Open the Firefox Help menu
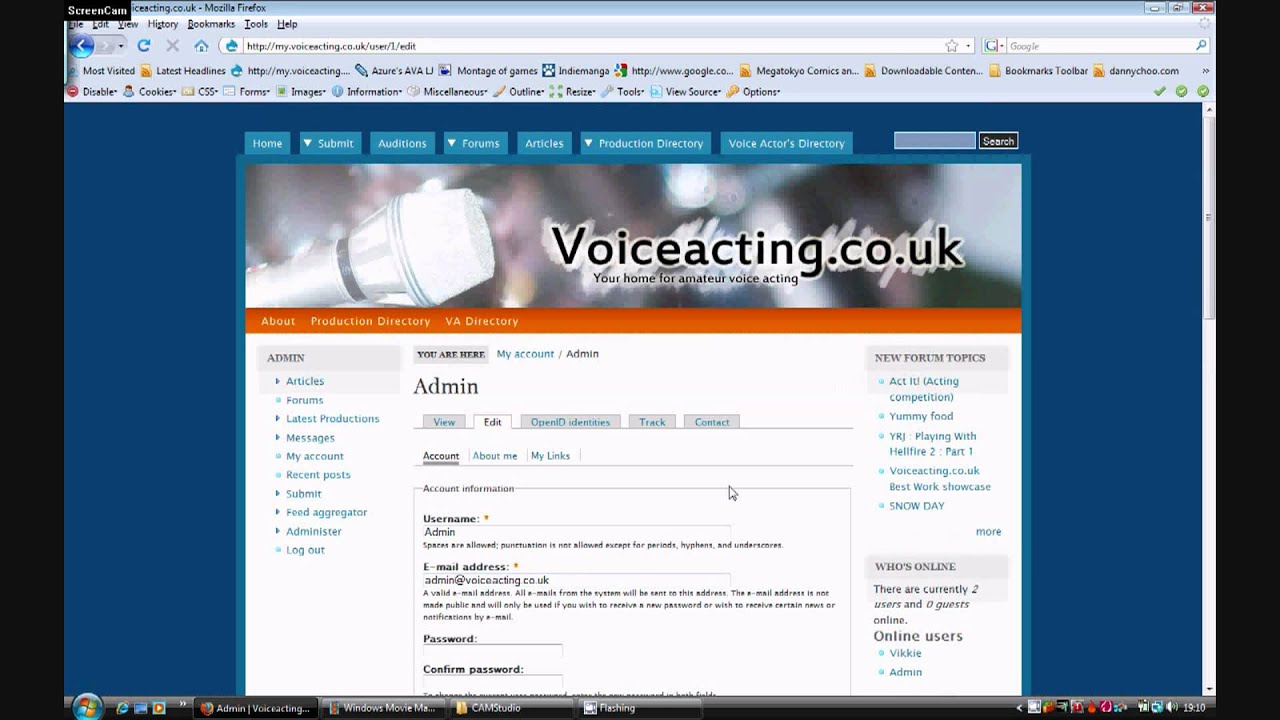This screenshot has width=1280, height=720. coord(287,24)
